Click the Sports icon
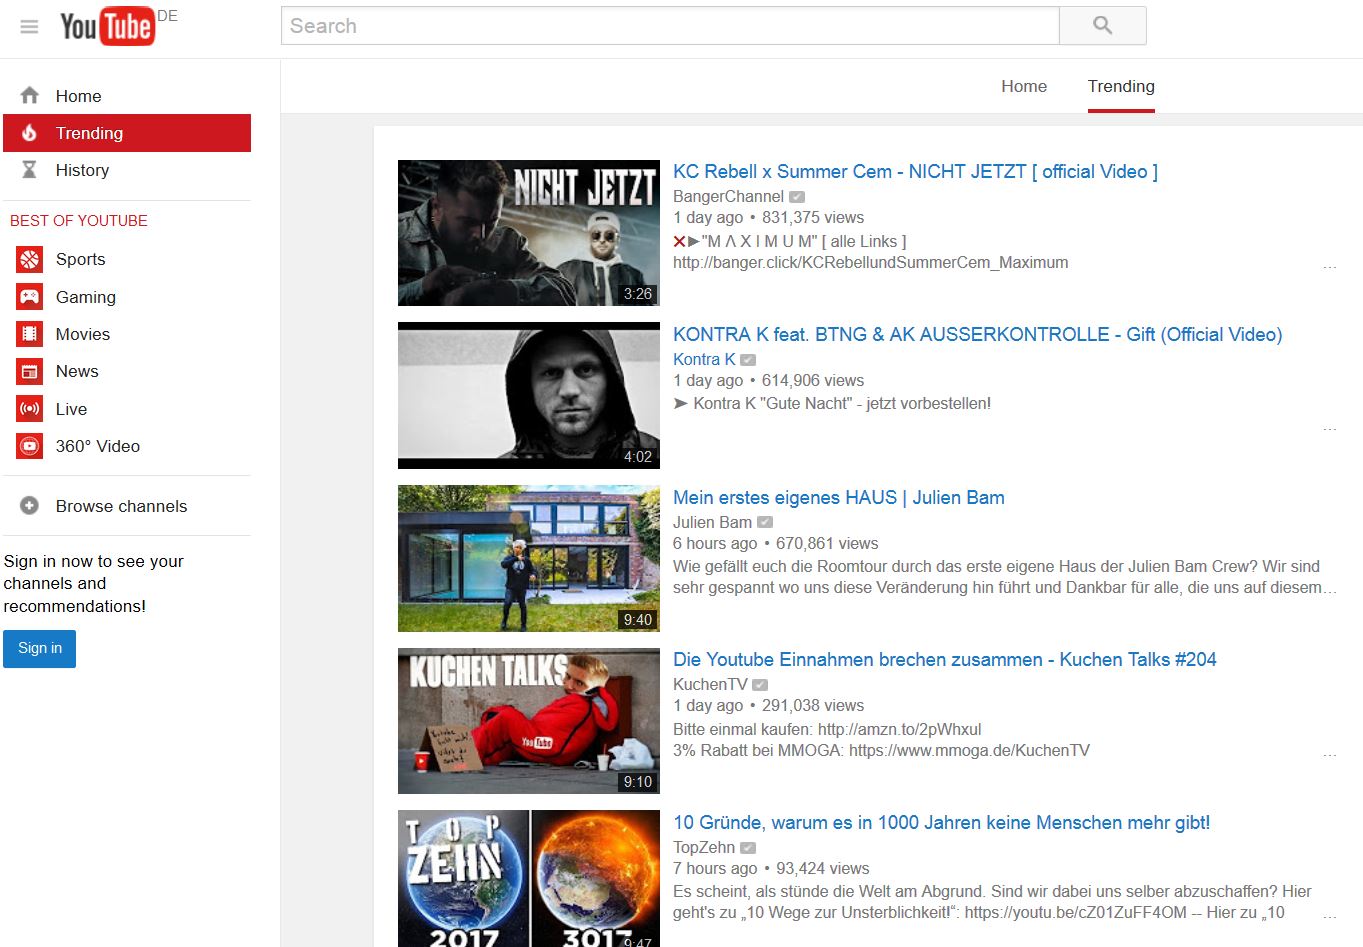The image size is (1363, 947). click(30, 259)
